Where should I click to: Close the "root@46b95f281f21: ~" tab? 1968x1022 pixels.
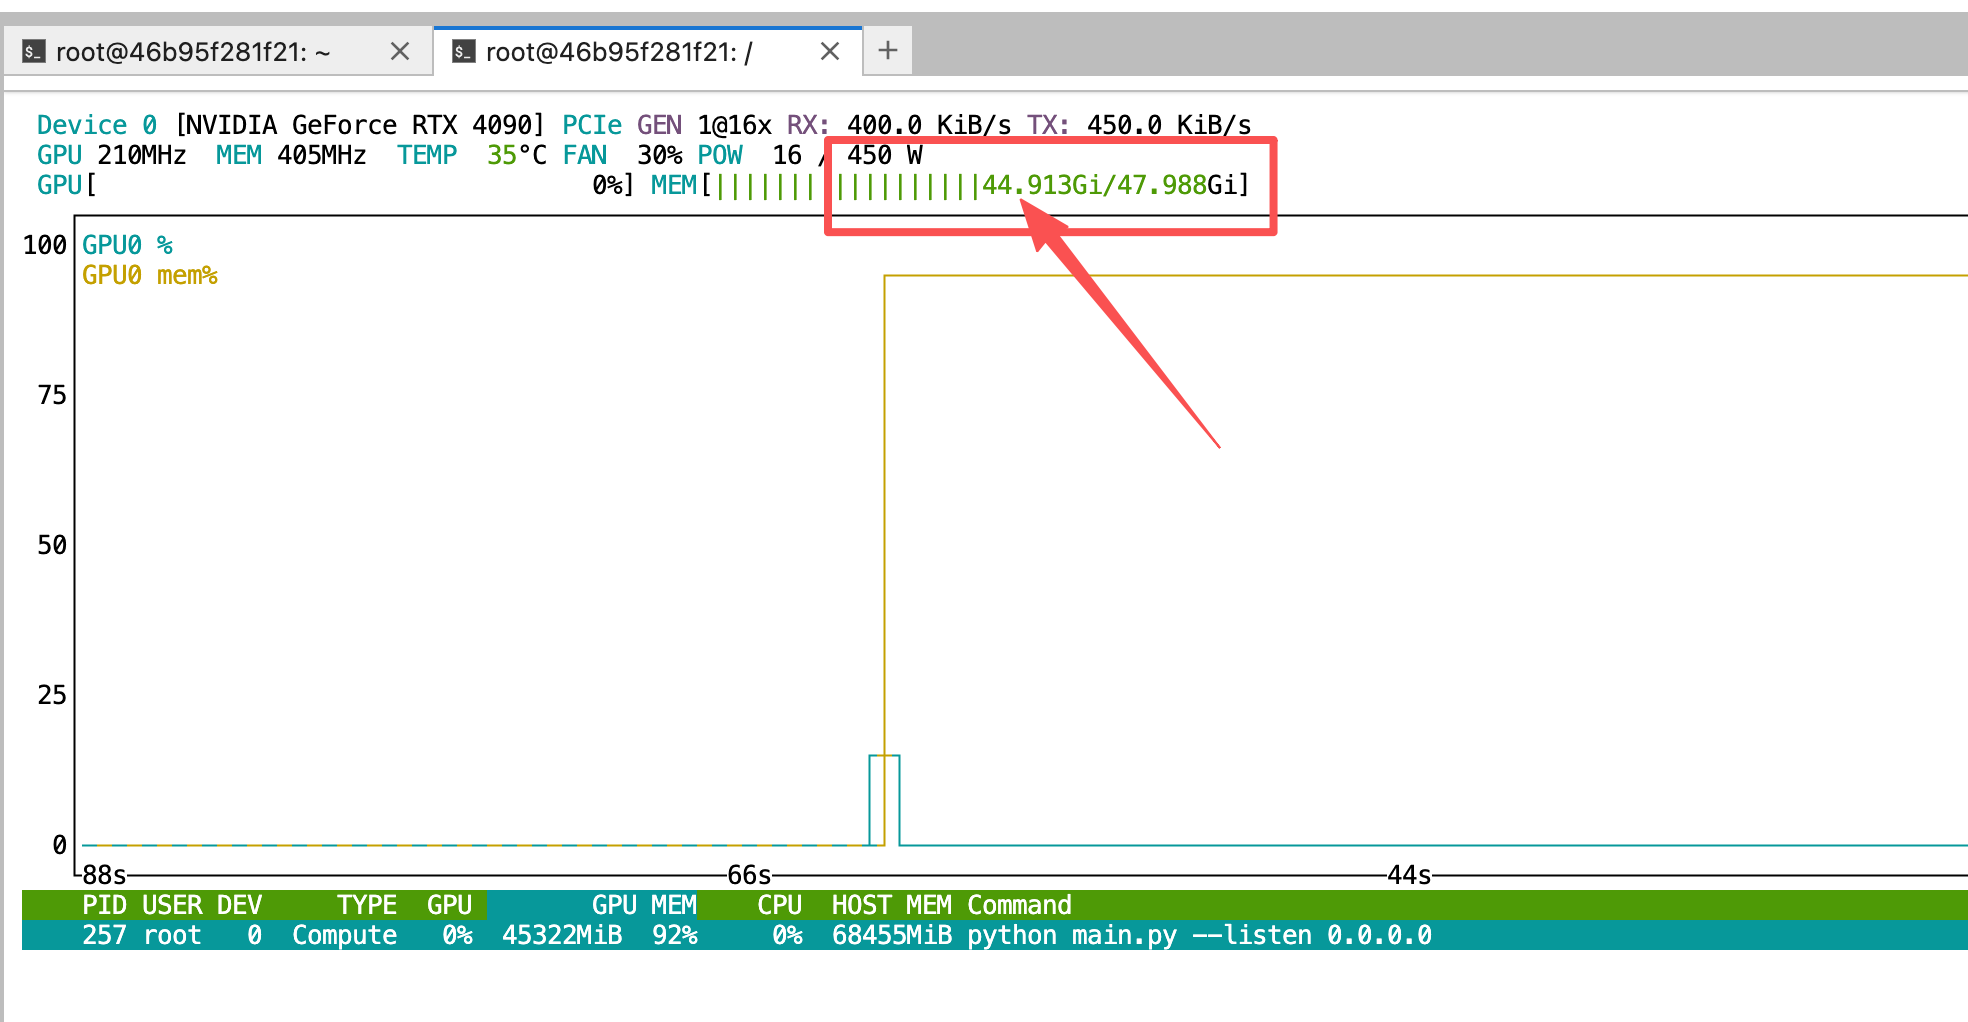400,51
